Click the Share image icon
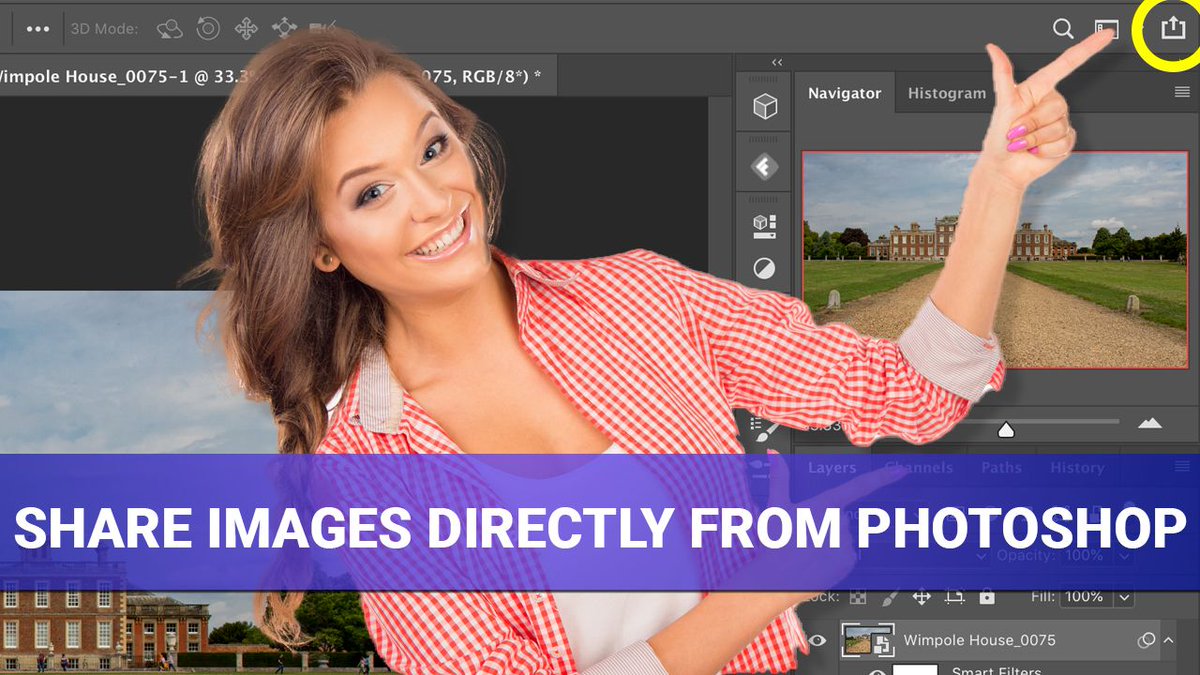Screen dimensions: 1200x675 (x=1171, y=28)
